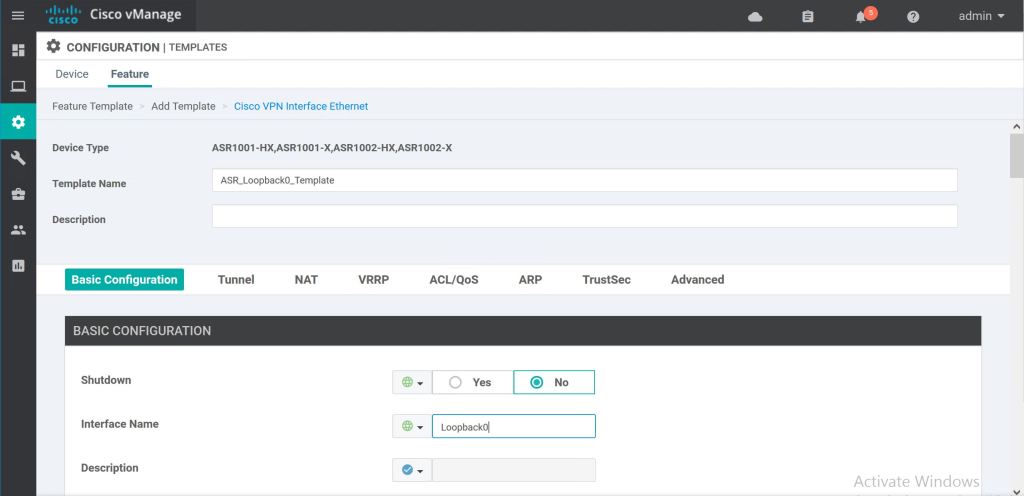This screenshot has height=496, width=1024.
Task: Open the Administration people sidebar icon
Action: (17, 230)
